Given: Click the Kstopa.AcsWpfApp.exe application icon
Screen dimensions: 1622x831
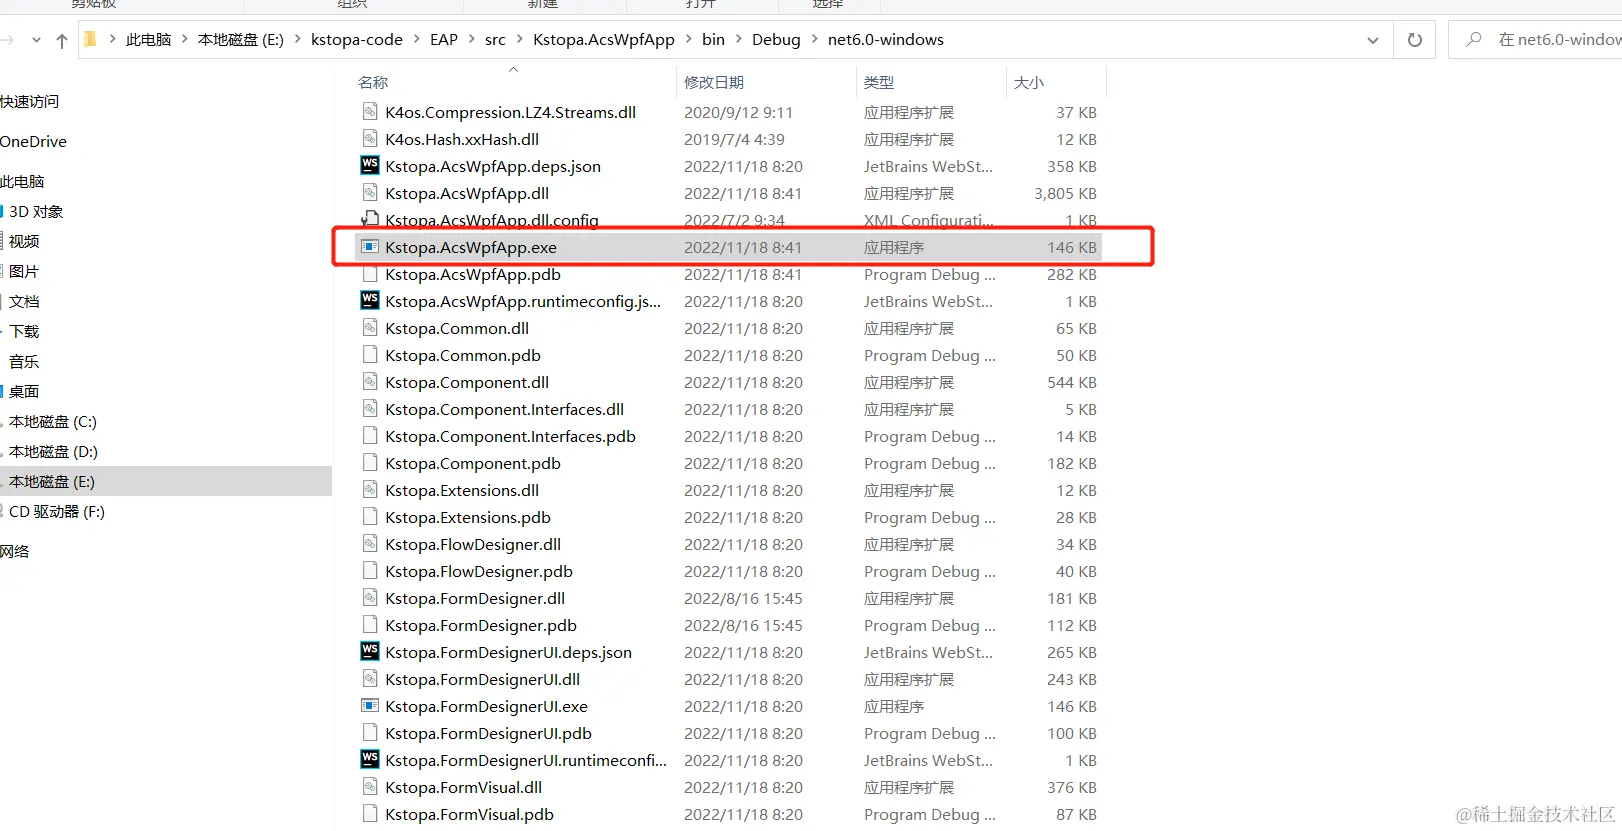Looking at the screenshot, I should [370, 247].
